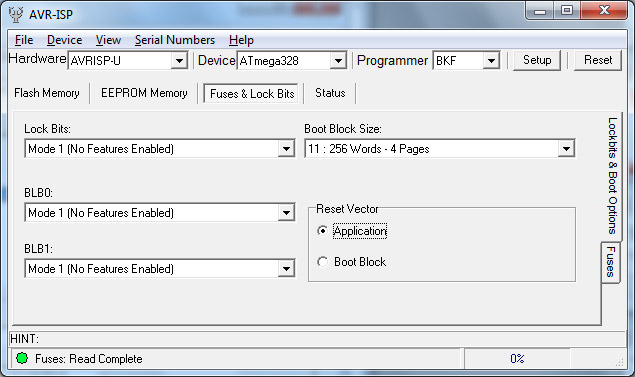Click the AVR-ISP app icon in title bar

16,15
